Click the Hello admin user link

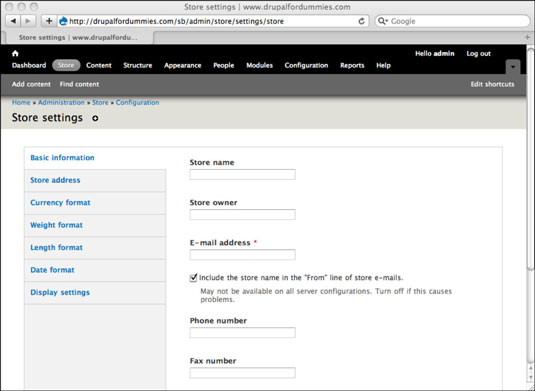coord(435,54)
